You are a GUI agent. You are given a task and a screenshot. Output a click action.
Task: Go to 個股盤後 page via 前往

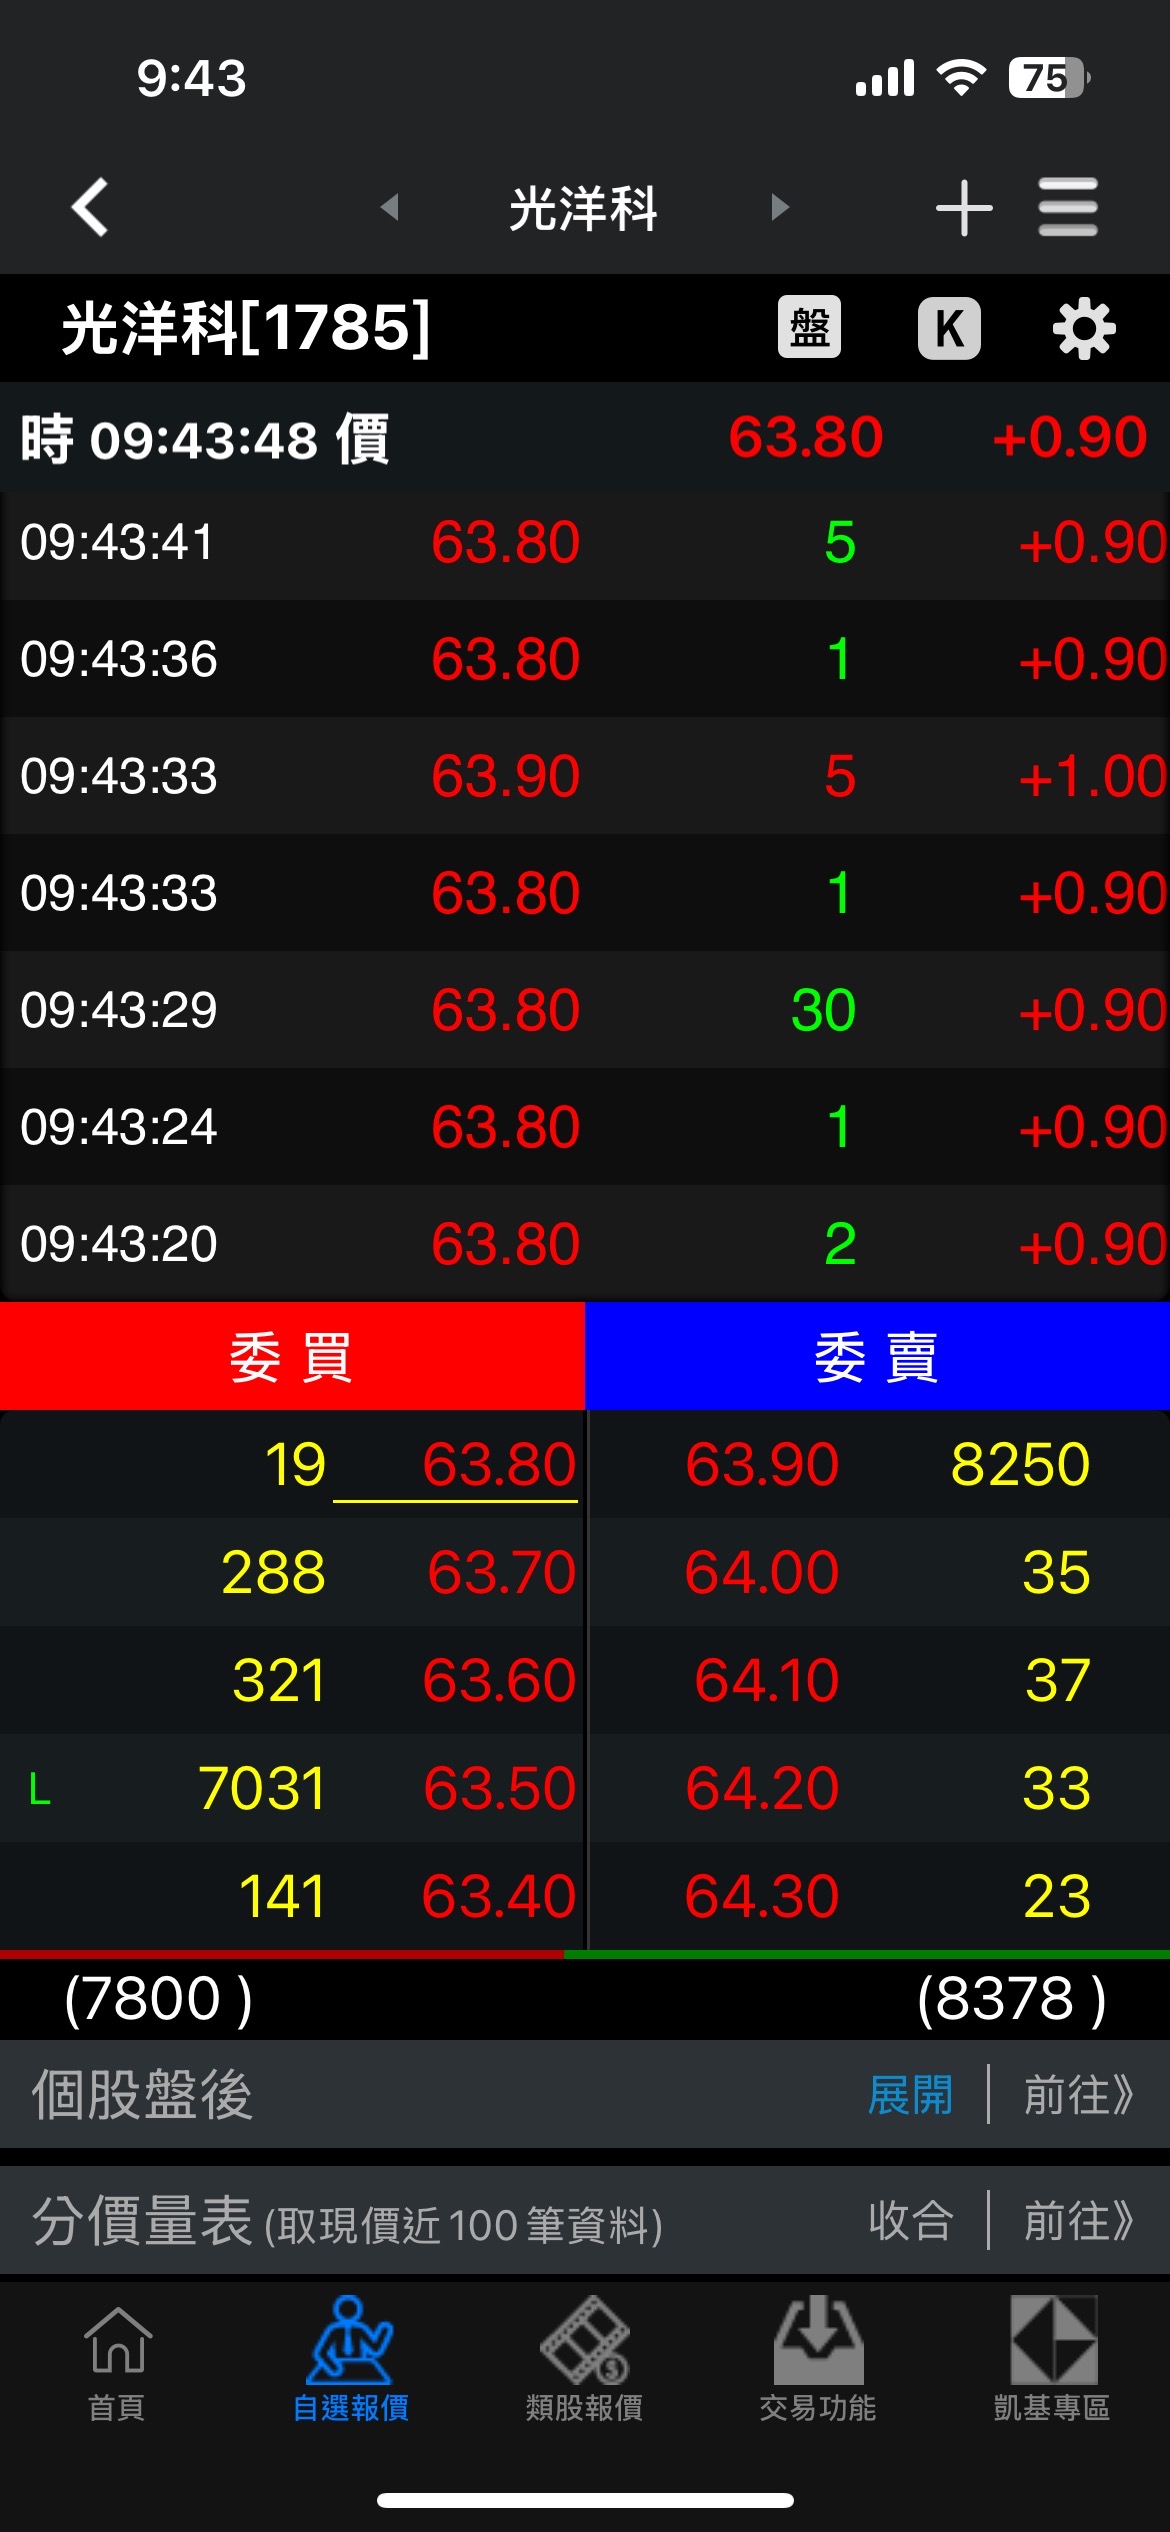(x=1079, y=2095)
